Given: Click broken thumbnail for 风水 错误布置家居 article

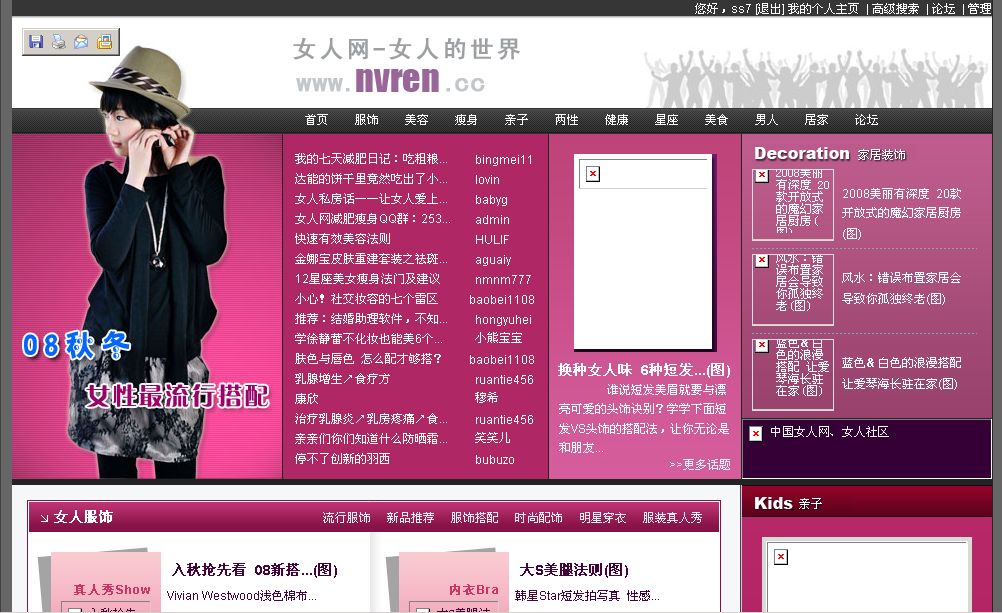Looking at the screenshot, I should click(x=793, y=290).
